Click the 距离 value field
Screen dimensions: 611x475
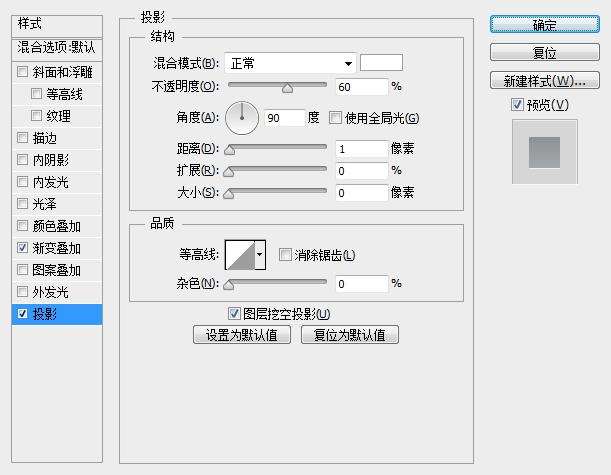pos(362,149)
